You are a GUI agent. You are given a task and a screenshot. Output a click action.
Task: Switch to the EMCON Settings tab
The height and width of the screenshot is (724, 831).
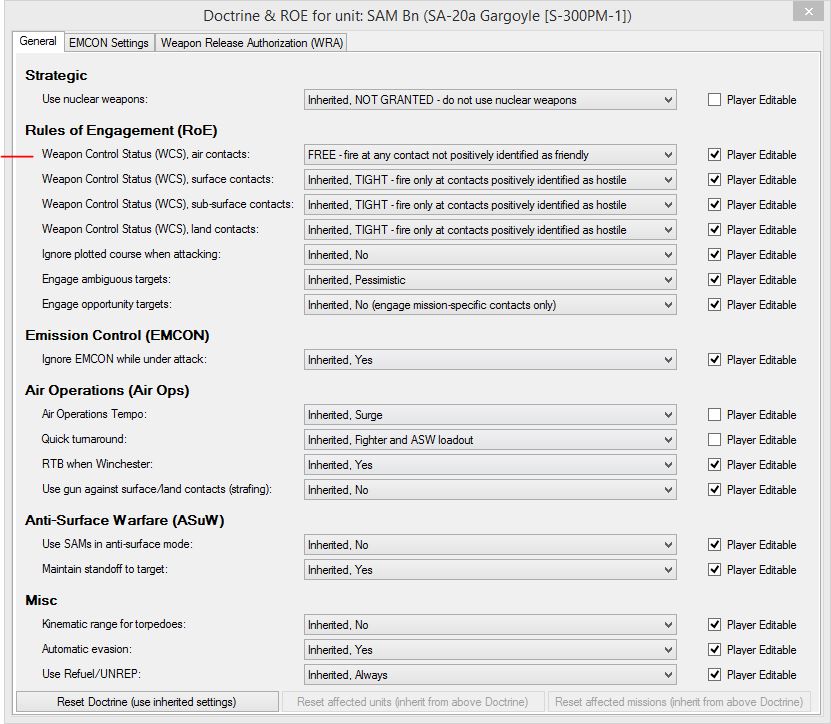tap(109, 42)
